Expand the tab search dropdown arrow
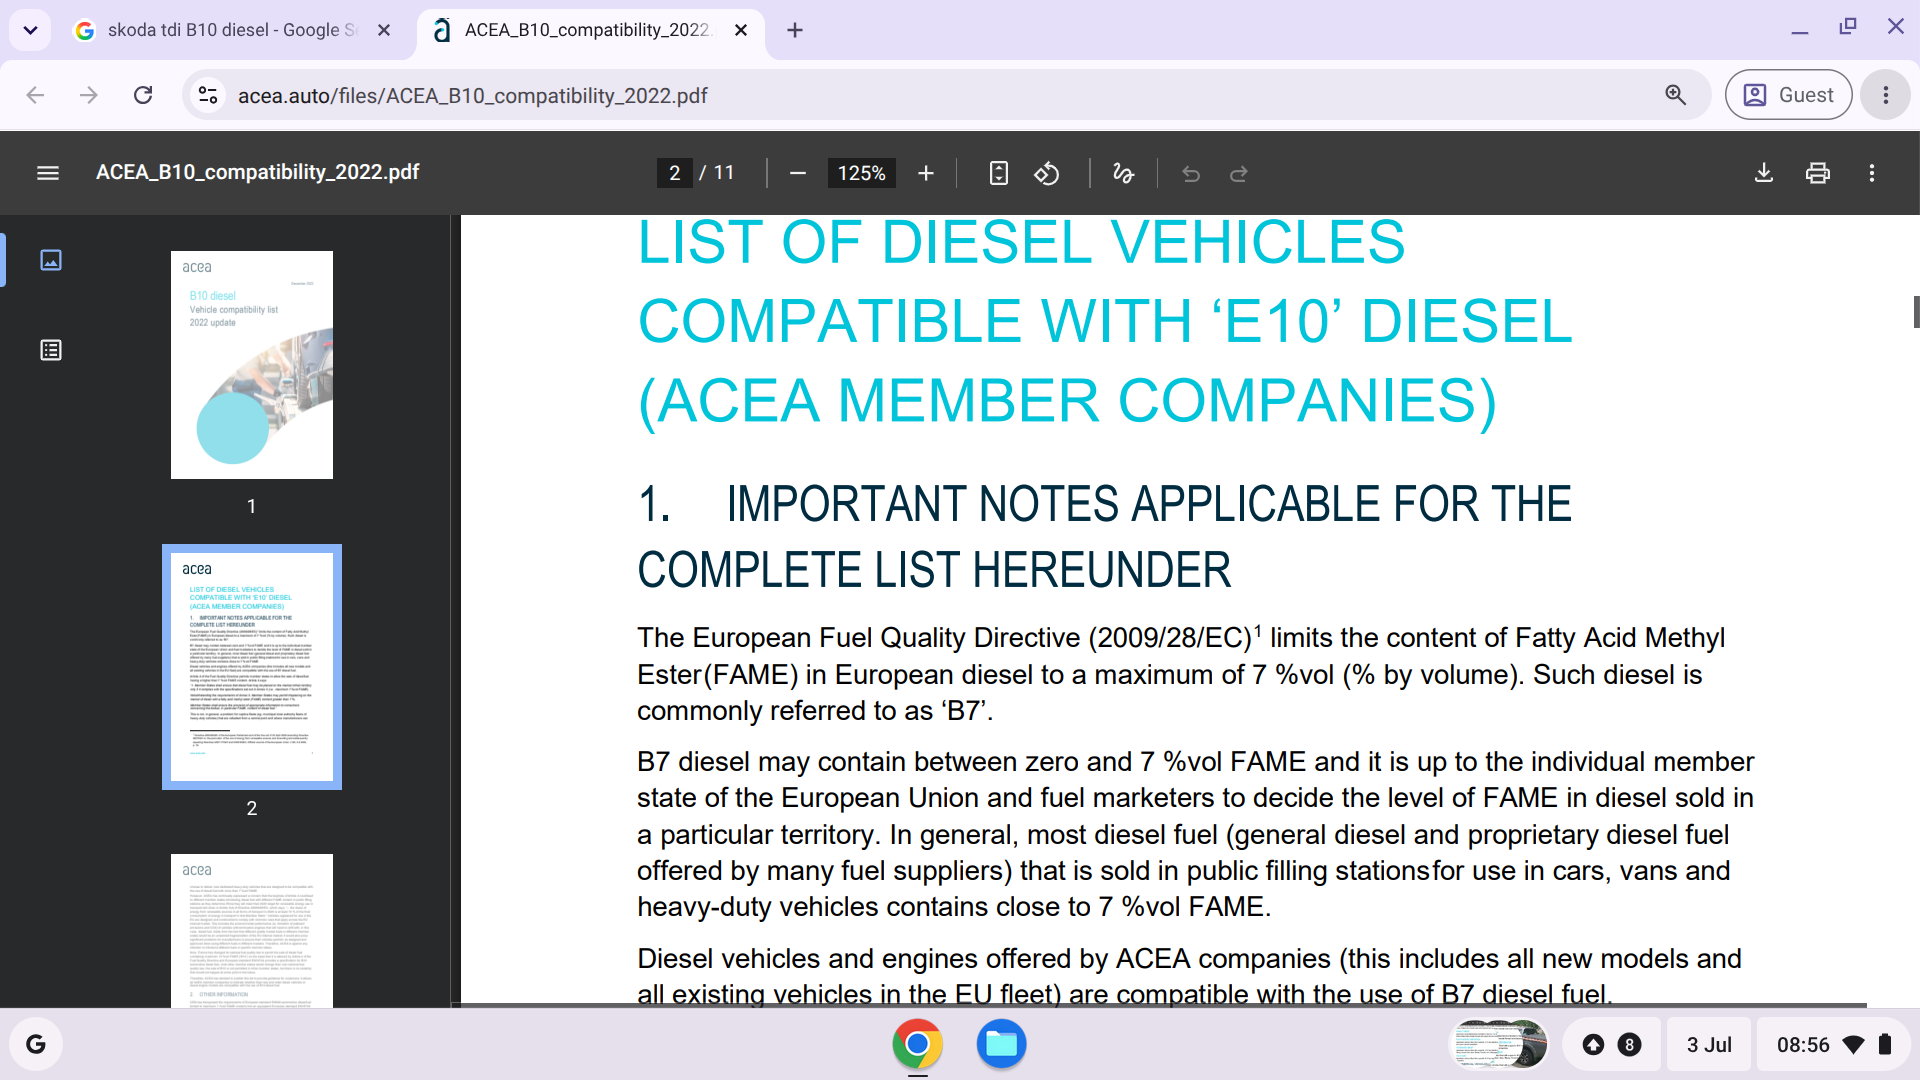The width and height of the screenshot is (1920, 1080). [30, 30]
